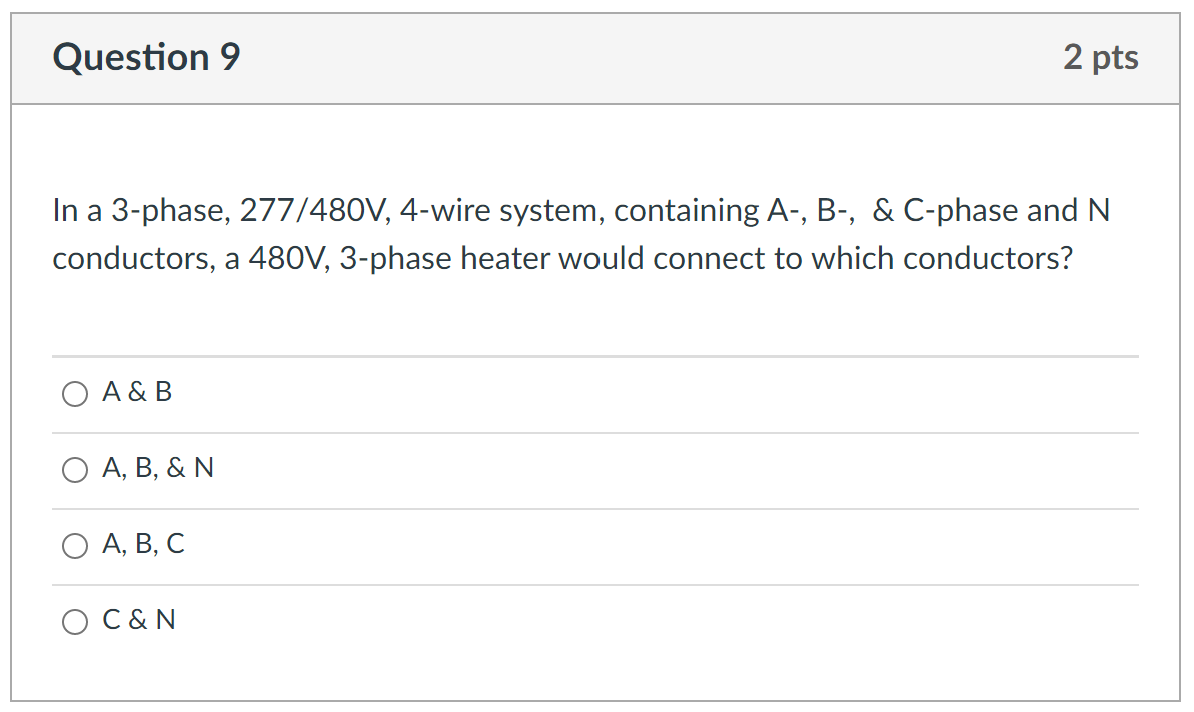This screenshot has width=1194, height=712.
Task: Select the "A, B, C" radio button
Action: 75,546
